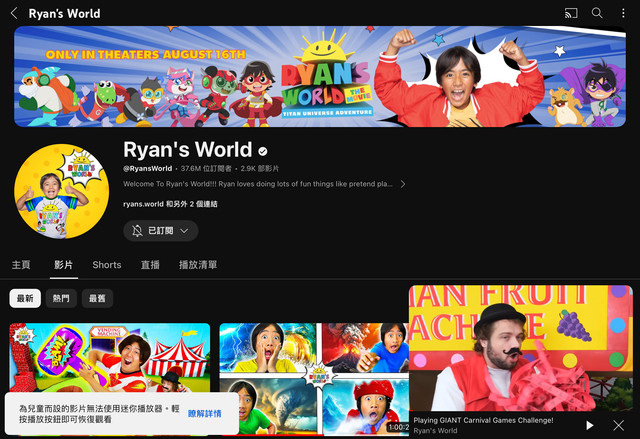Screen dimensions: 640x439
Task: Select the 最舊 sort chip
Action: click(x=97, y=298)
